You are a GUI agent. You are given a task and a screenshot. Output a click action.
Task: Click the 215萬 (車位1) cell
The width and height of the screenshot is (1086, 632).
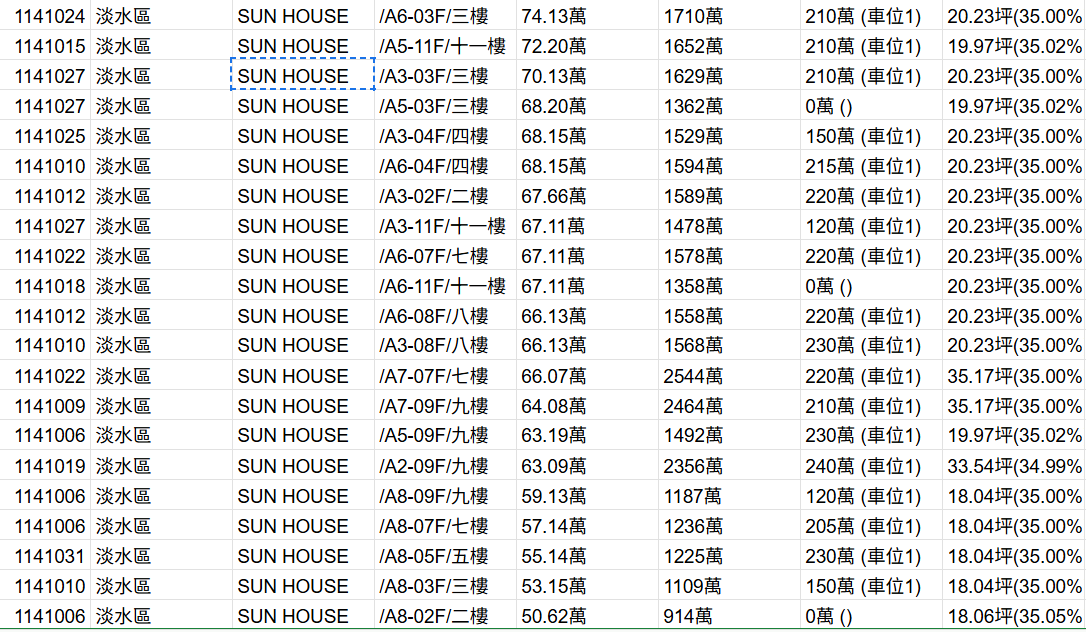point(871,165)
